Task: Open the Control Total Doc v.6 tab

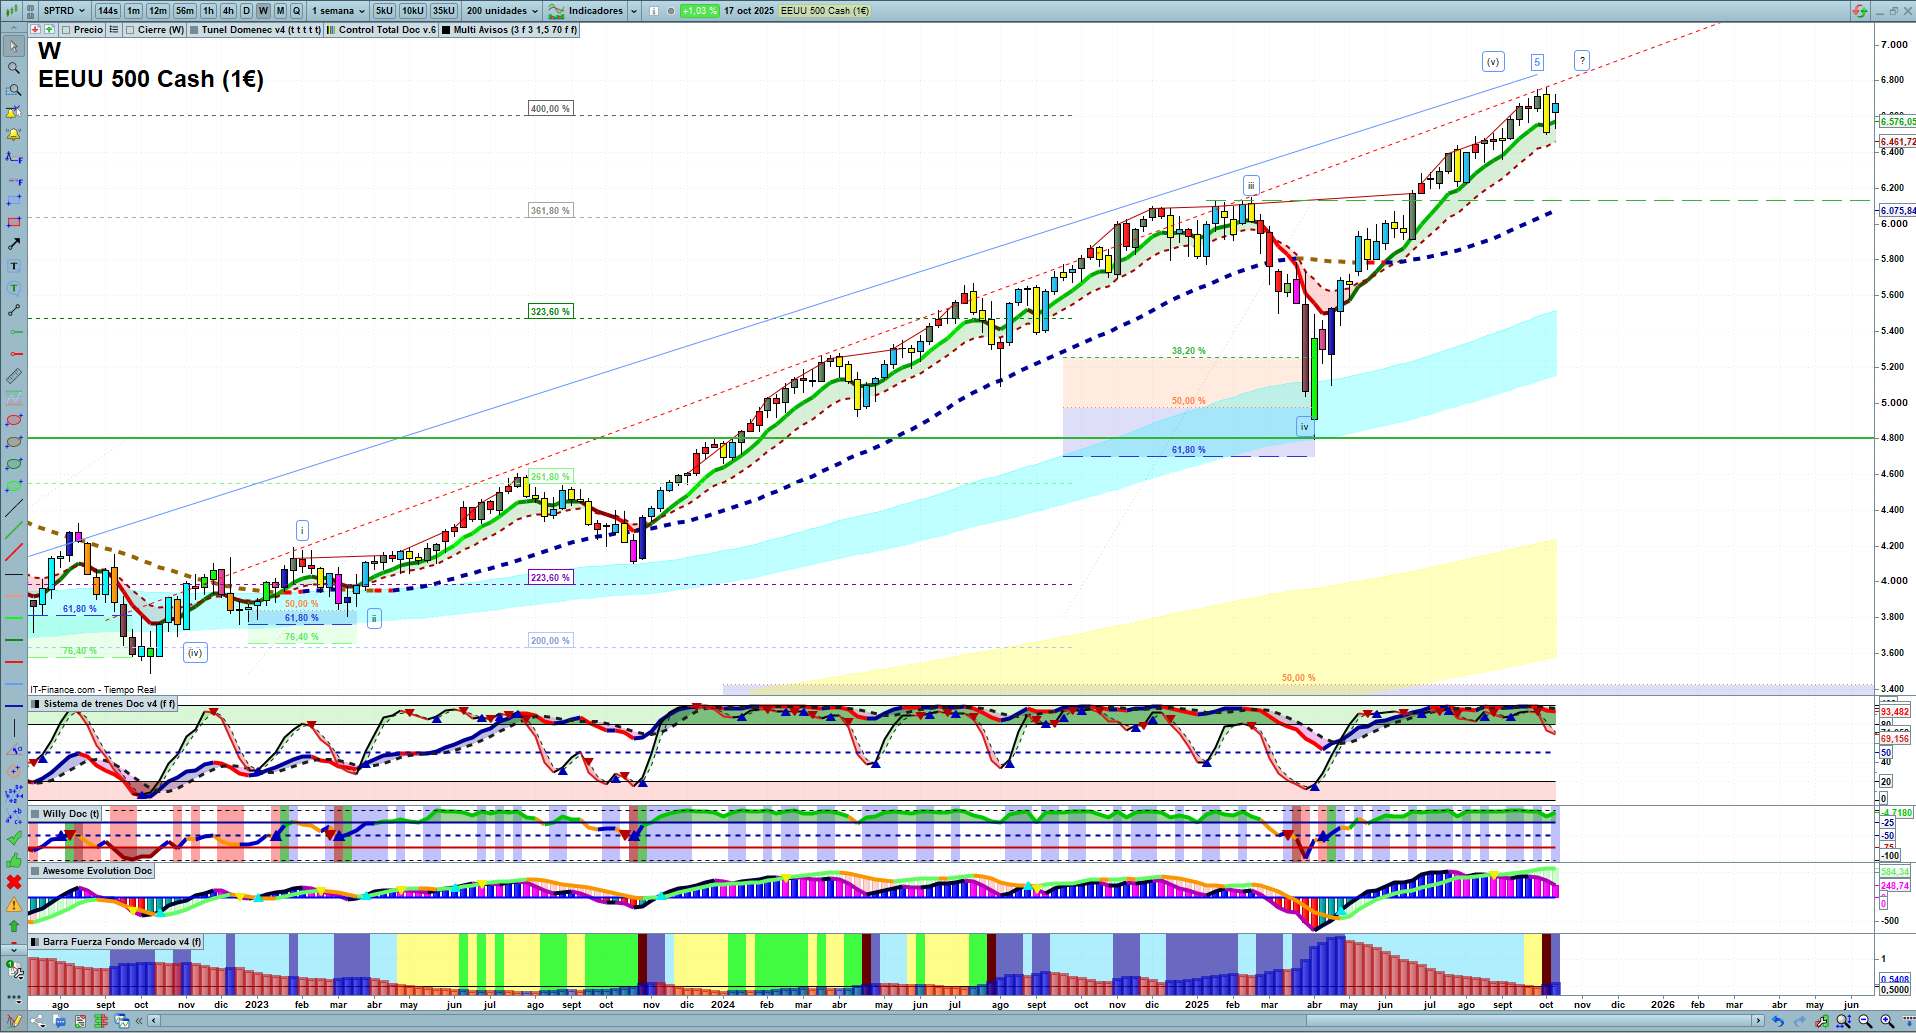Action: click(x=386, y=30)
